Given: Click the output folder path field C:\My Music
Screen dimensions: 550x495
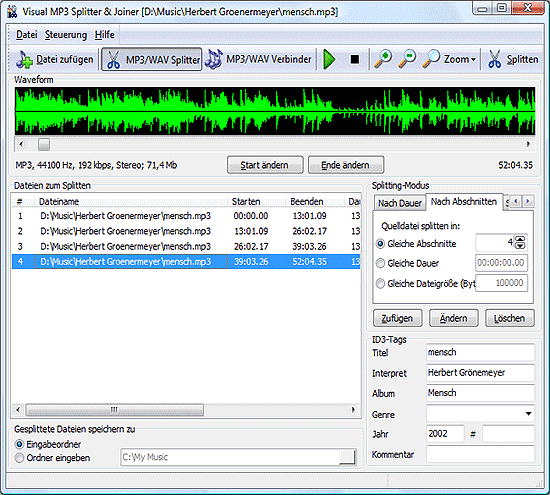Looking at the screenshot, I should click(230, 457).
